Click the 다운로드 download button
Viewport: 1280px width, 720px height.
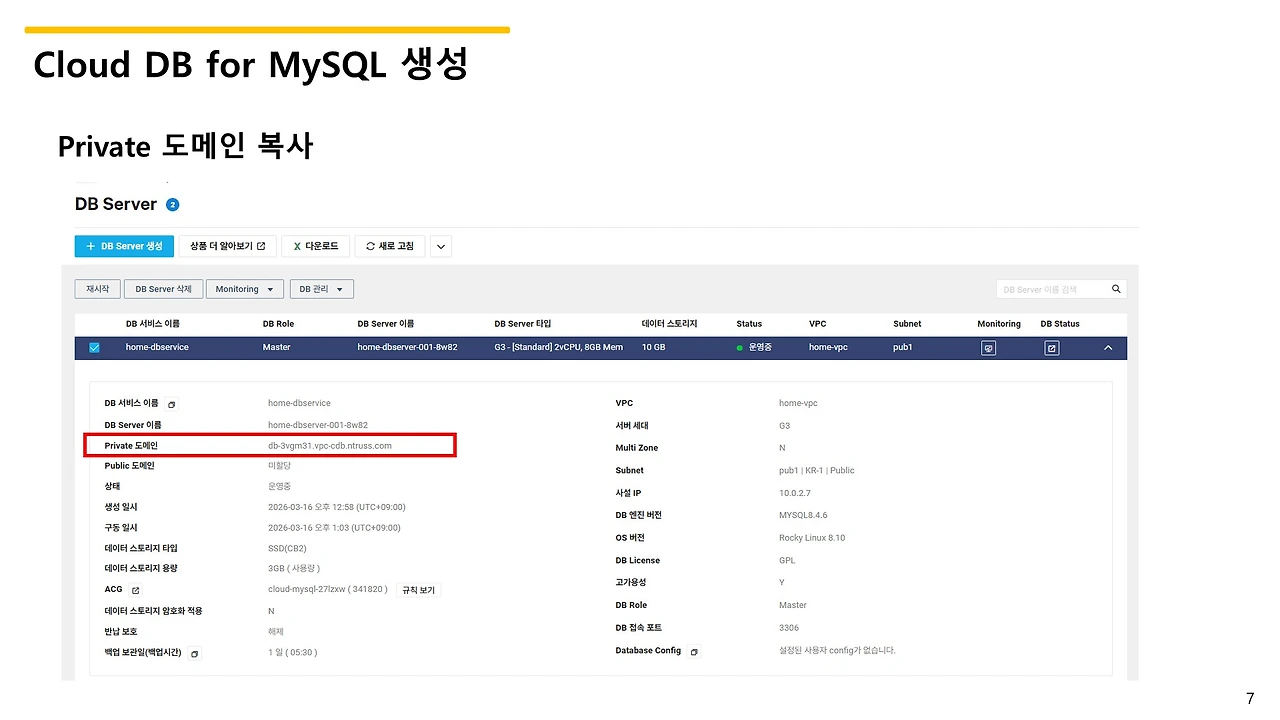pyautogui.click(x=315, y=246)
